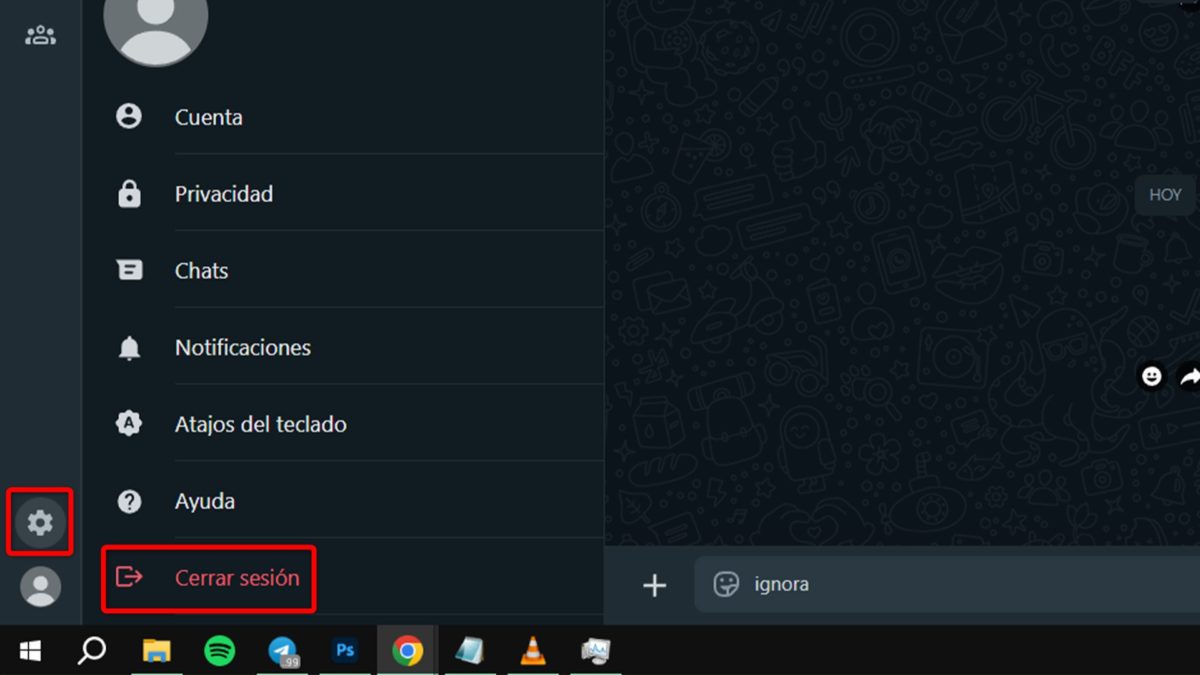Click the forward arrow button in chat

[1189, 376]
